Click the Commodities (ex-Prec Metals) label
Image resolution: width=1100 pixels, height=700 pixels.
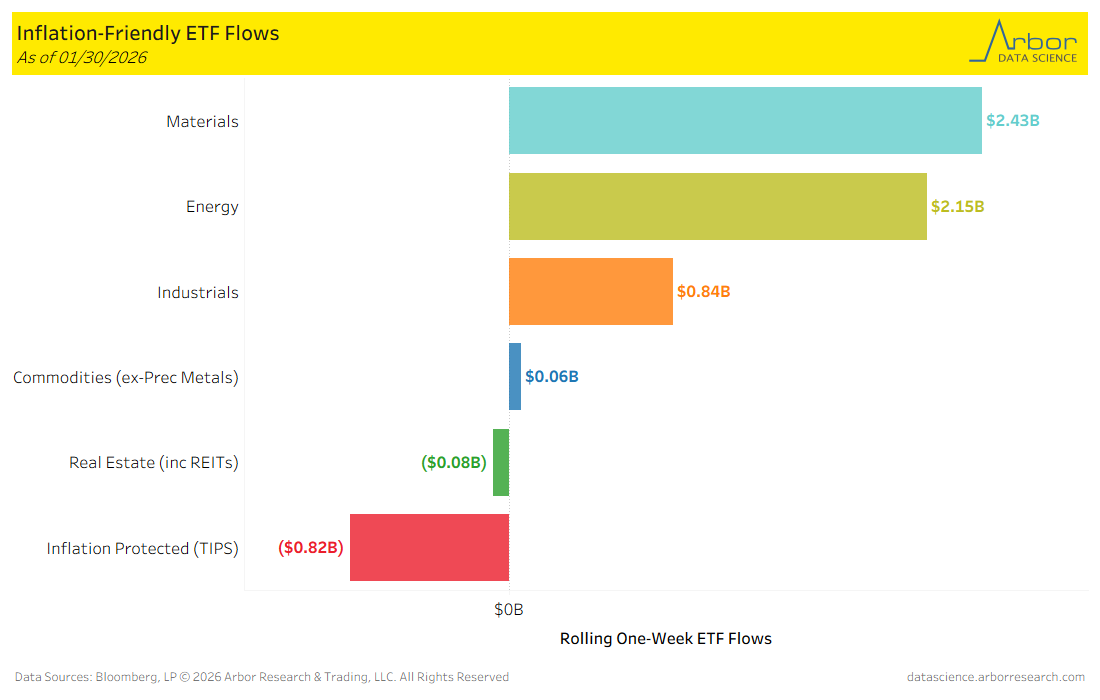pyautogui.click(x=126, y=378)
